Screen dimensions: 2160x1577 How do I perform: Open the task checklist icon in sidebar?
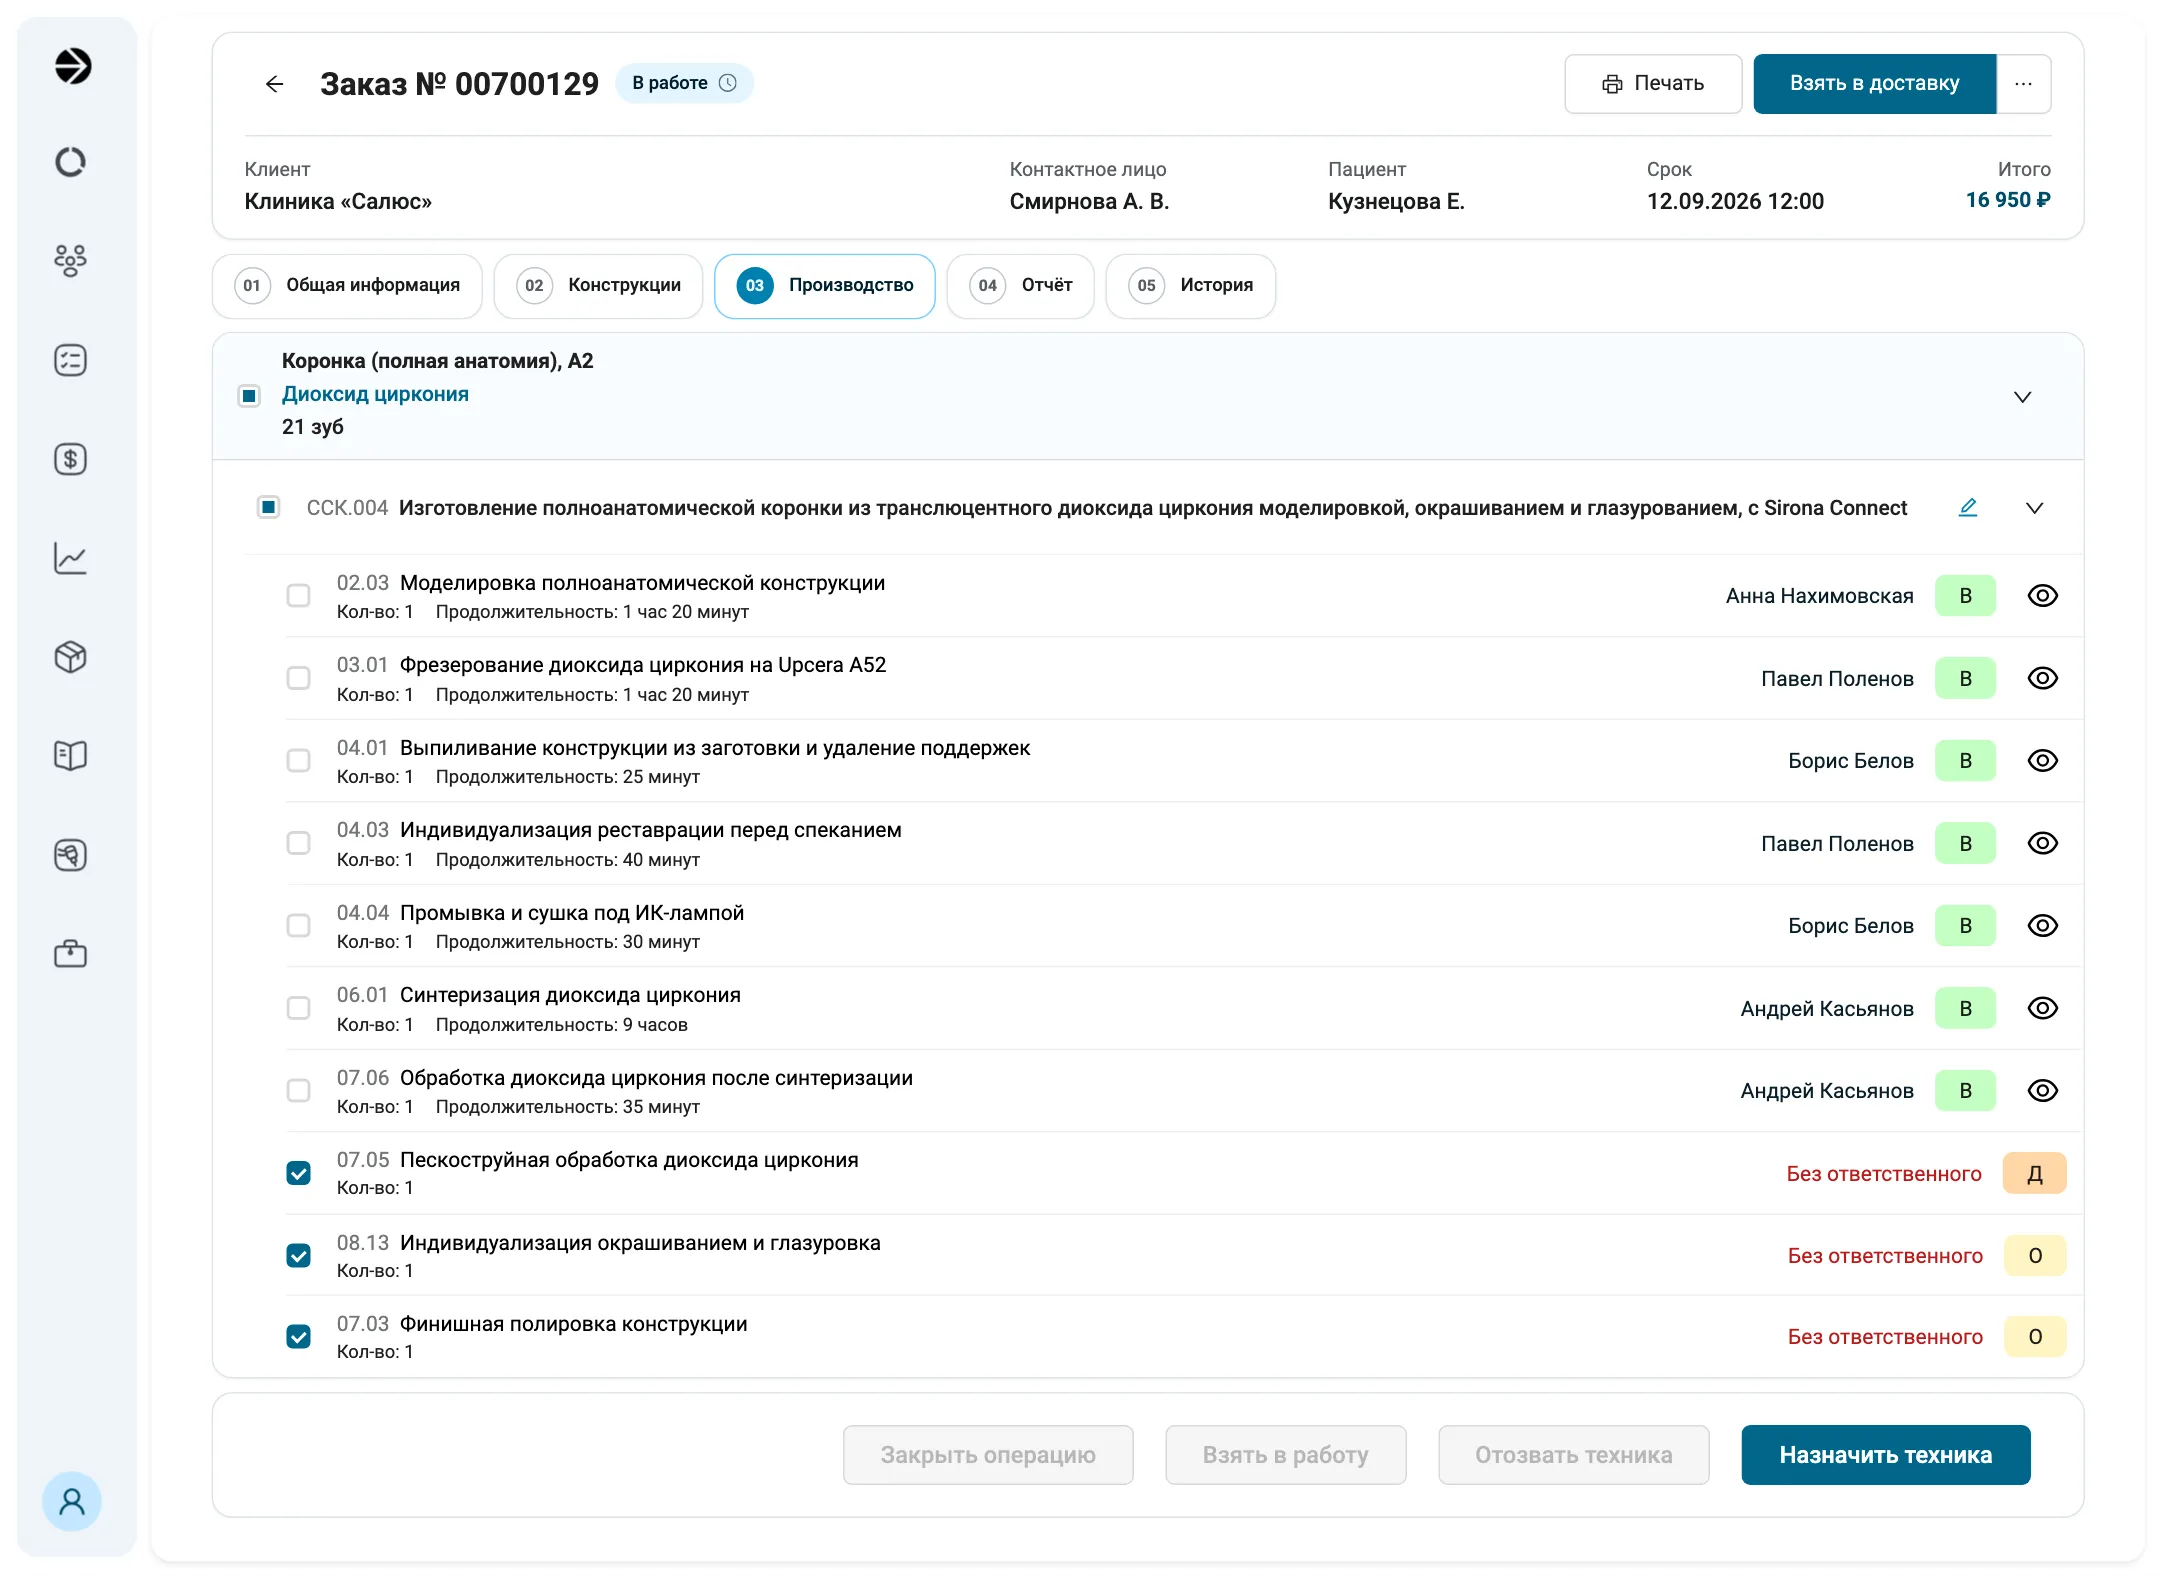(70, 360)
